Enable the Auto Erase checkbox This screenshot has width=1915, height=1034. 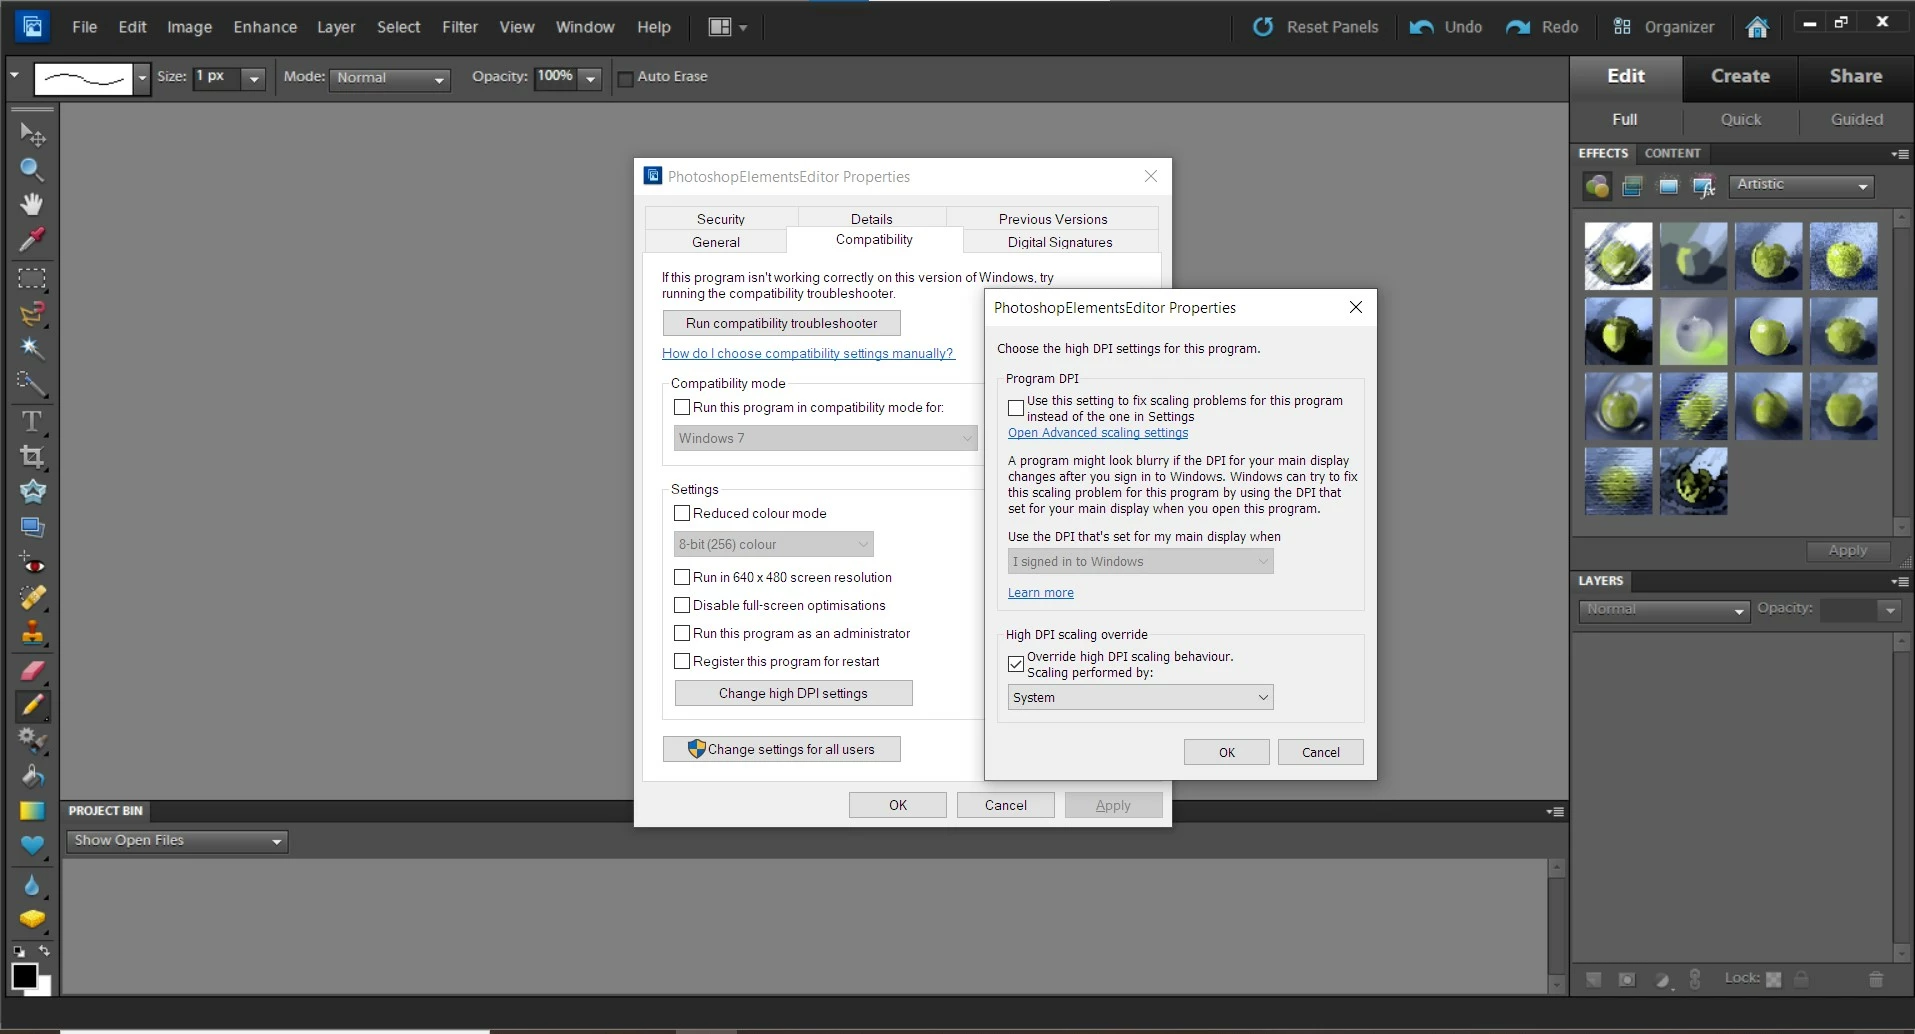point(626,78)
